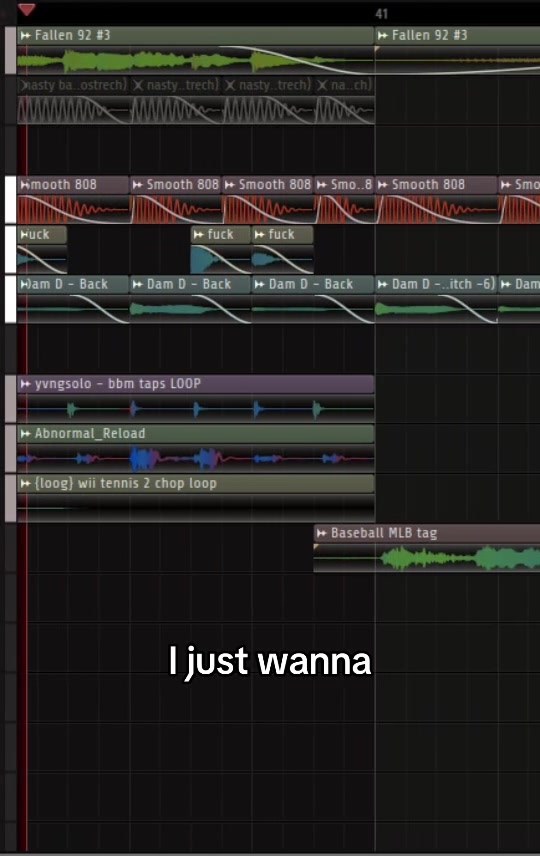This screenshot has height=856, width=540.
Task: Select the Dam D -..itch -6) clip title
Action: point(443,284)
